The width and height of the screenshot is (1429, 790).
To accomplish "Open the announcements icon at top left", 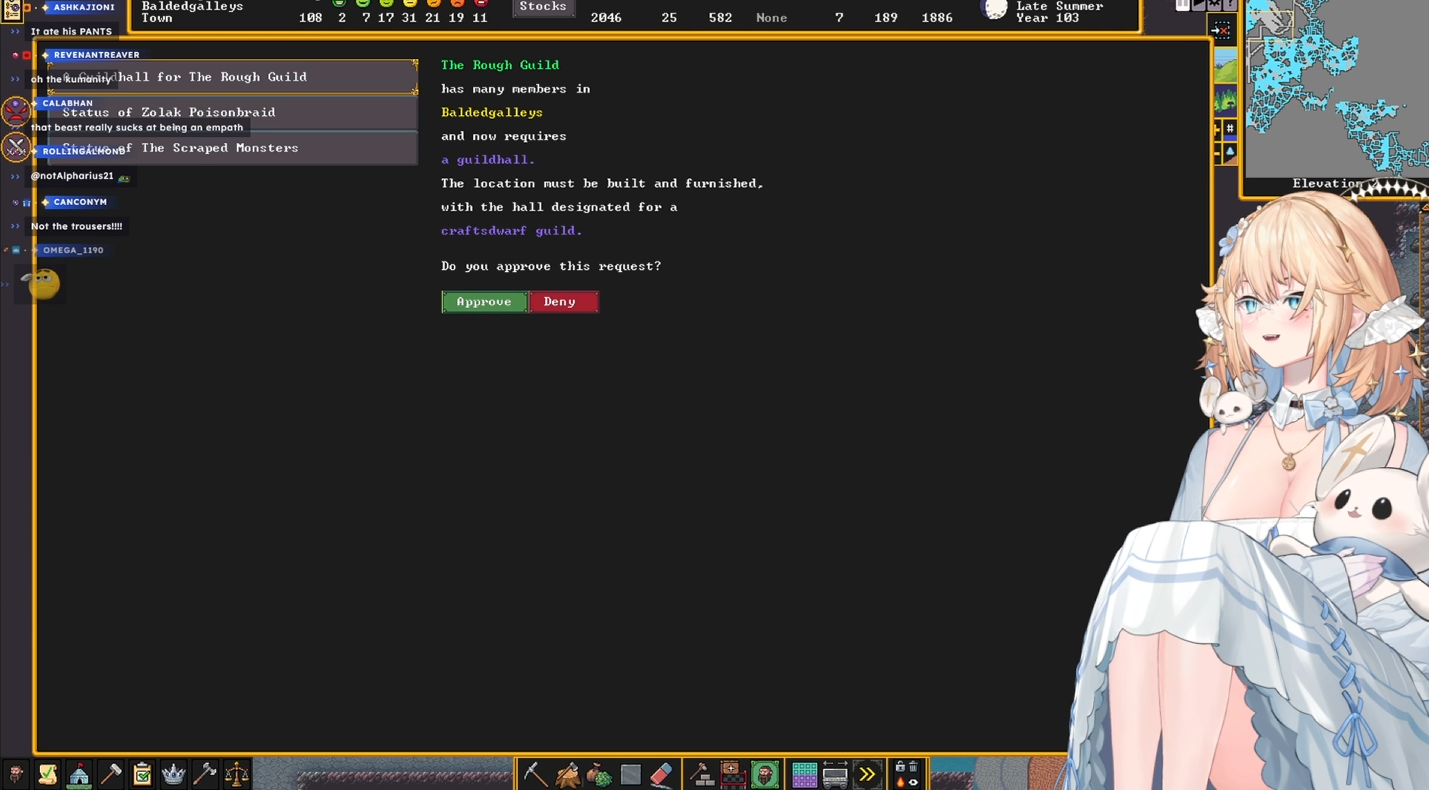I will pyautogui.click(x=11, y=9).
